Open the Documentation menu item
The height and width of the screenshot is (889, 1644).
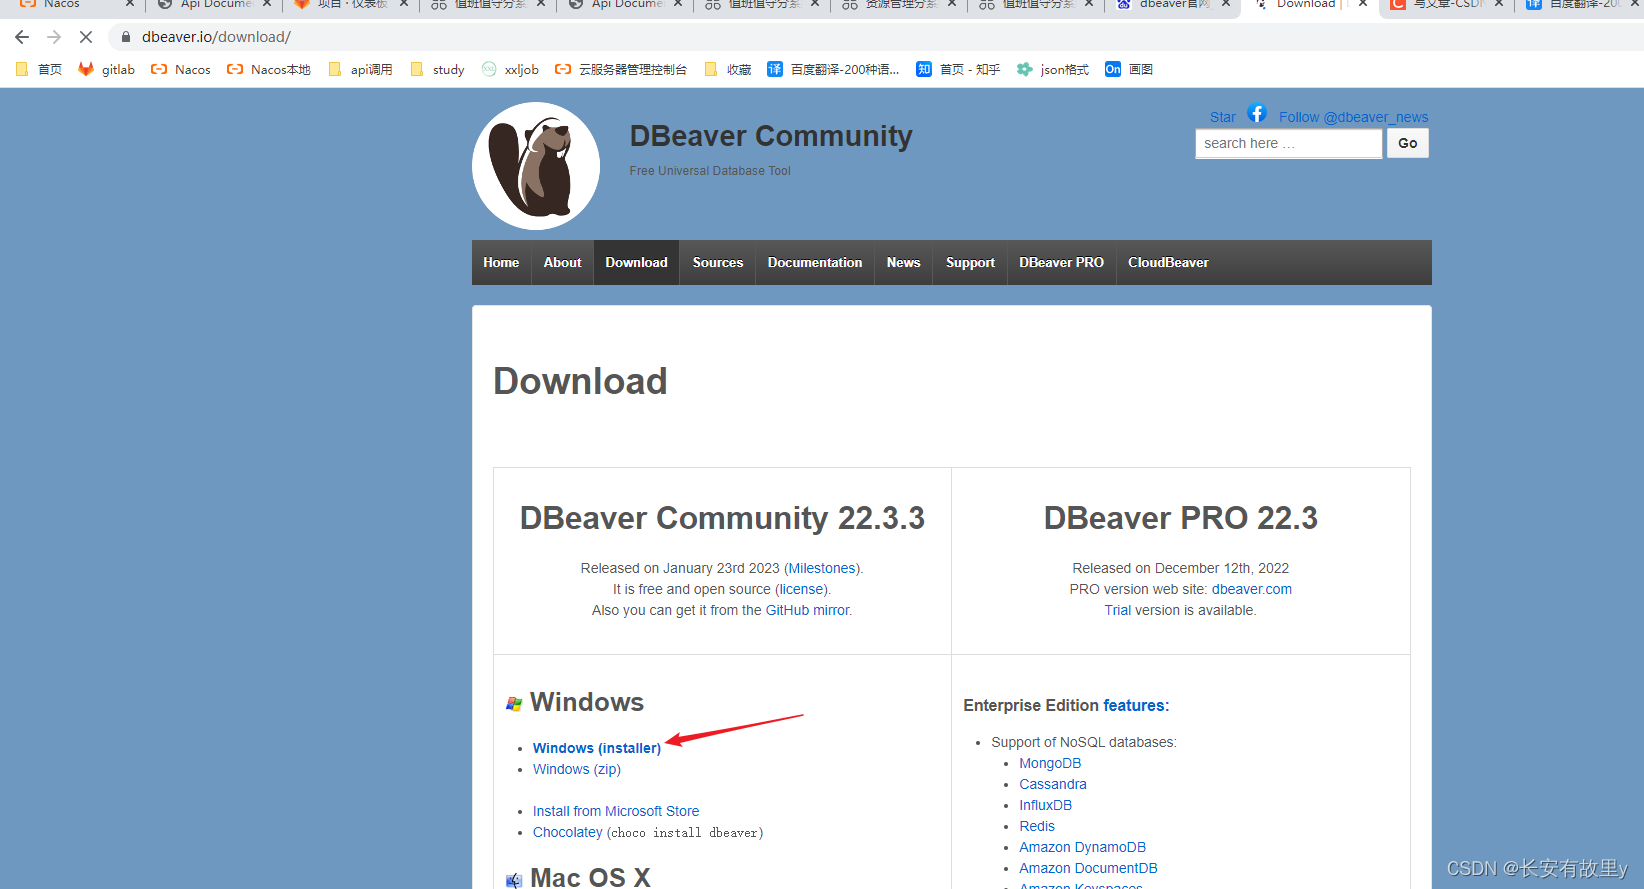[815, 262]
